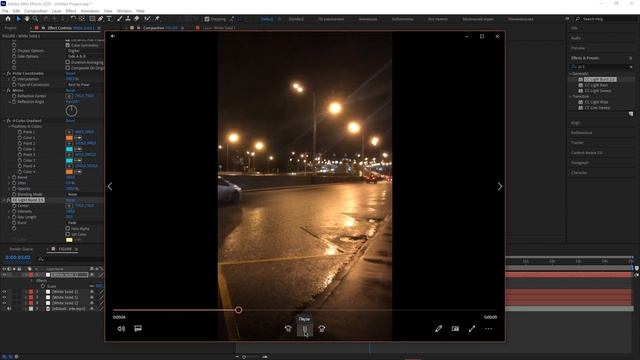
Task: Enable the Set Color checkbox
Action: point(68,234)
